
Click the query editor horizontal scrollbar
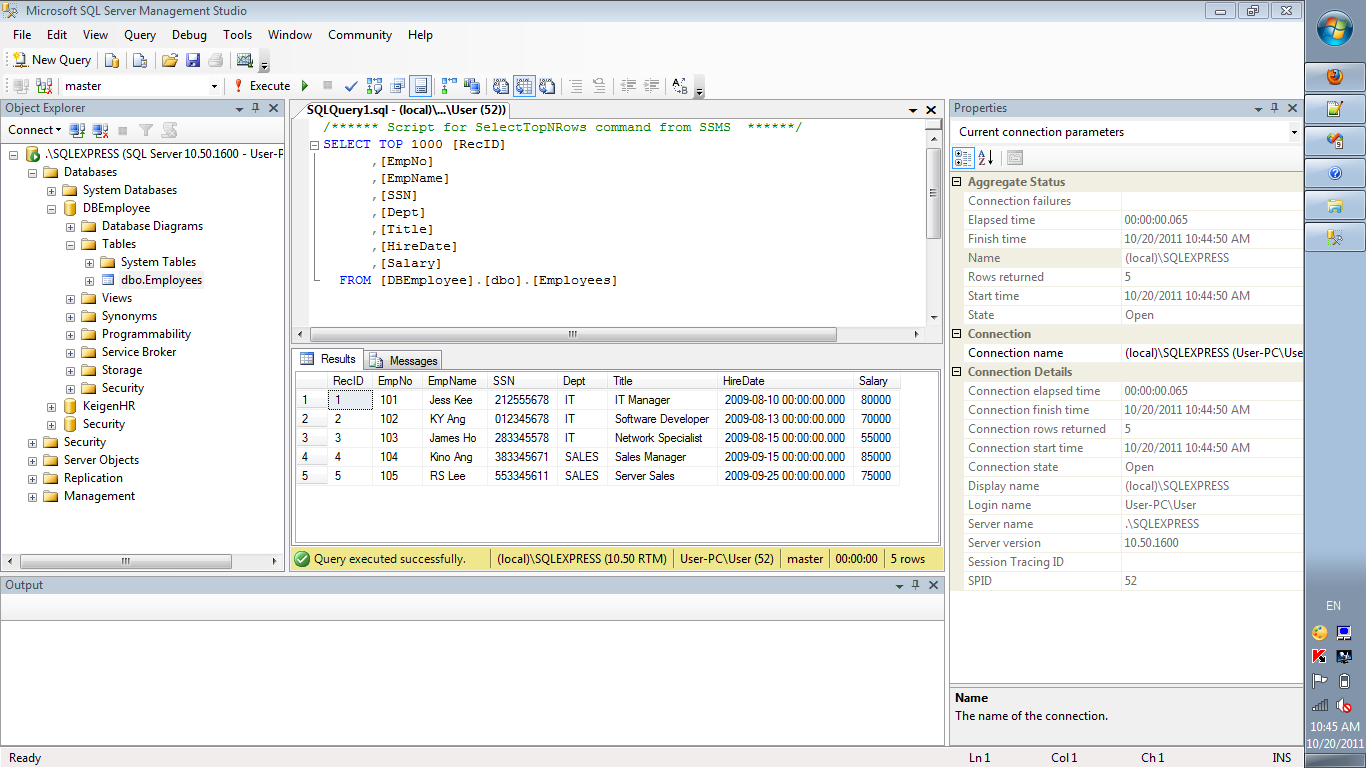click(573, 335)
